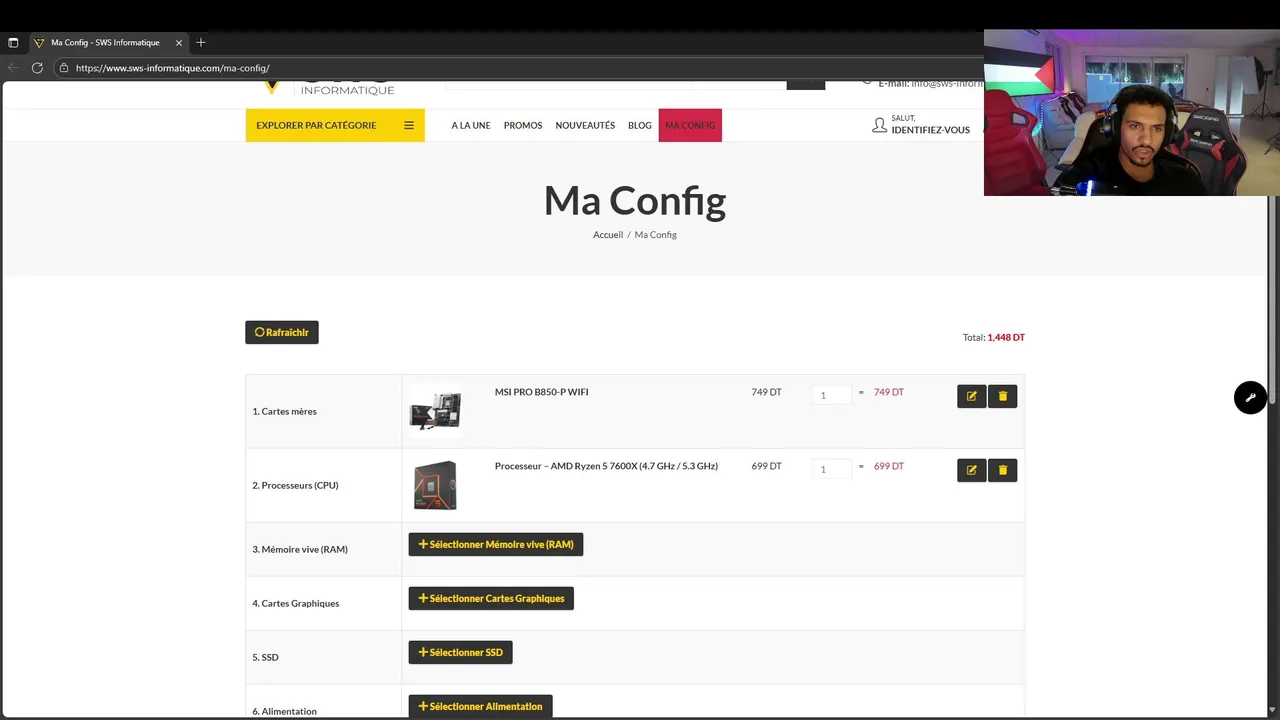Click the user account icon

point(879,125)
